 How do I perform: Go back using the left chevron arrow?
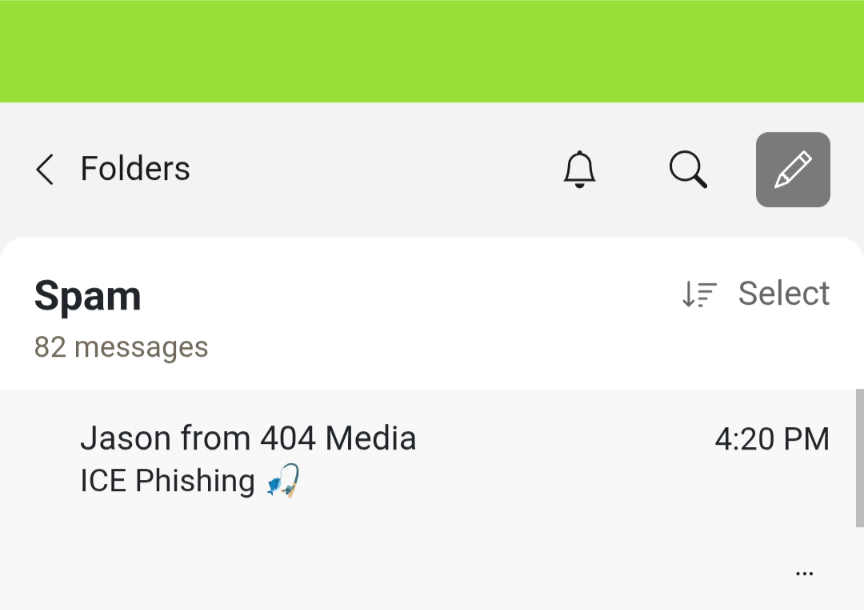point(44,169)
